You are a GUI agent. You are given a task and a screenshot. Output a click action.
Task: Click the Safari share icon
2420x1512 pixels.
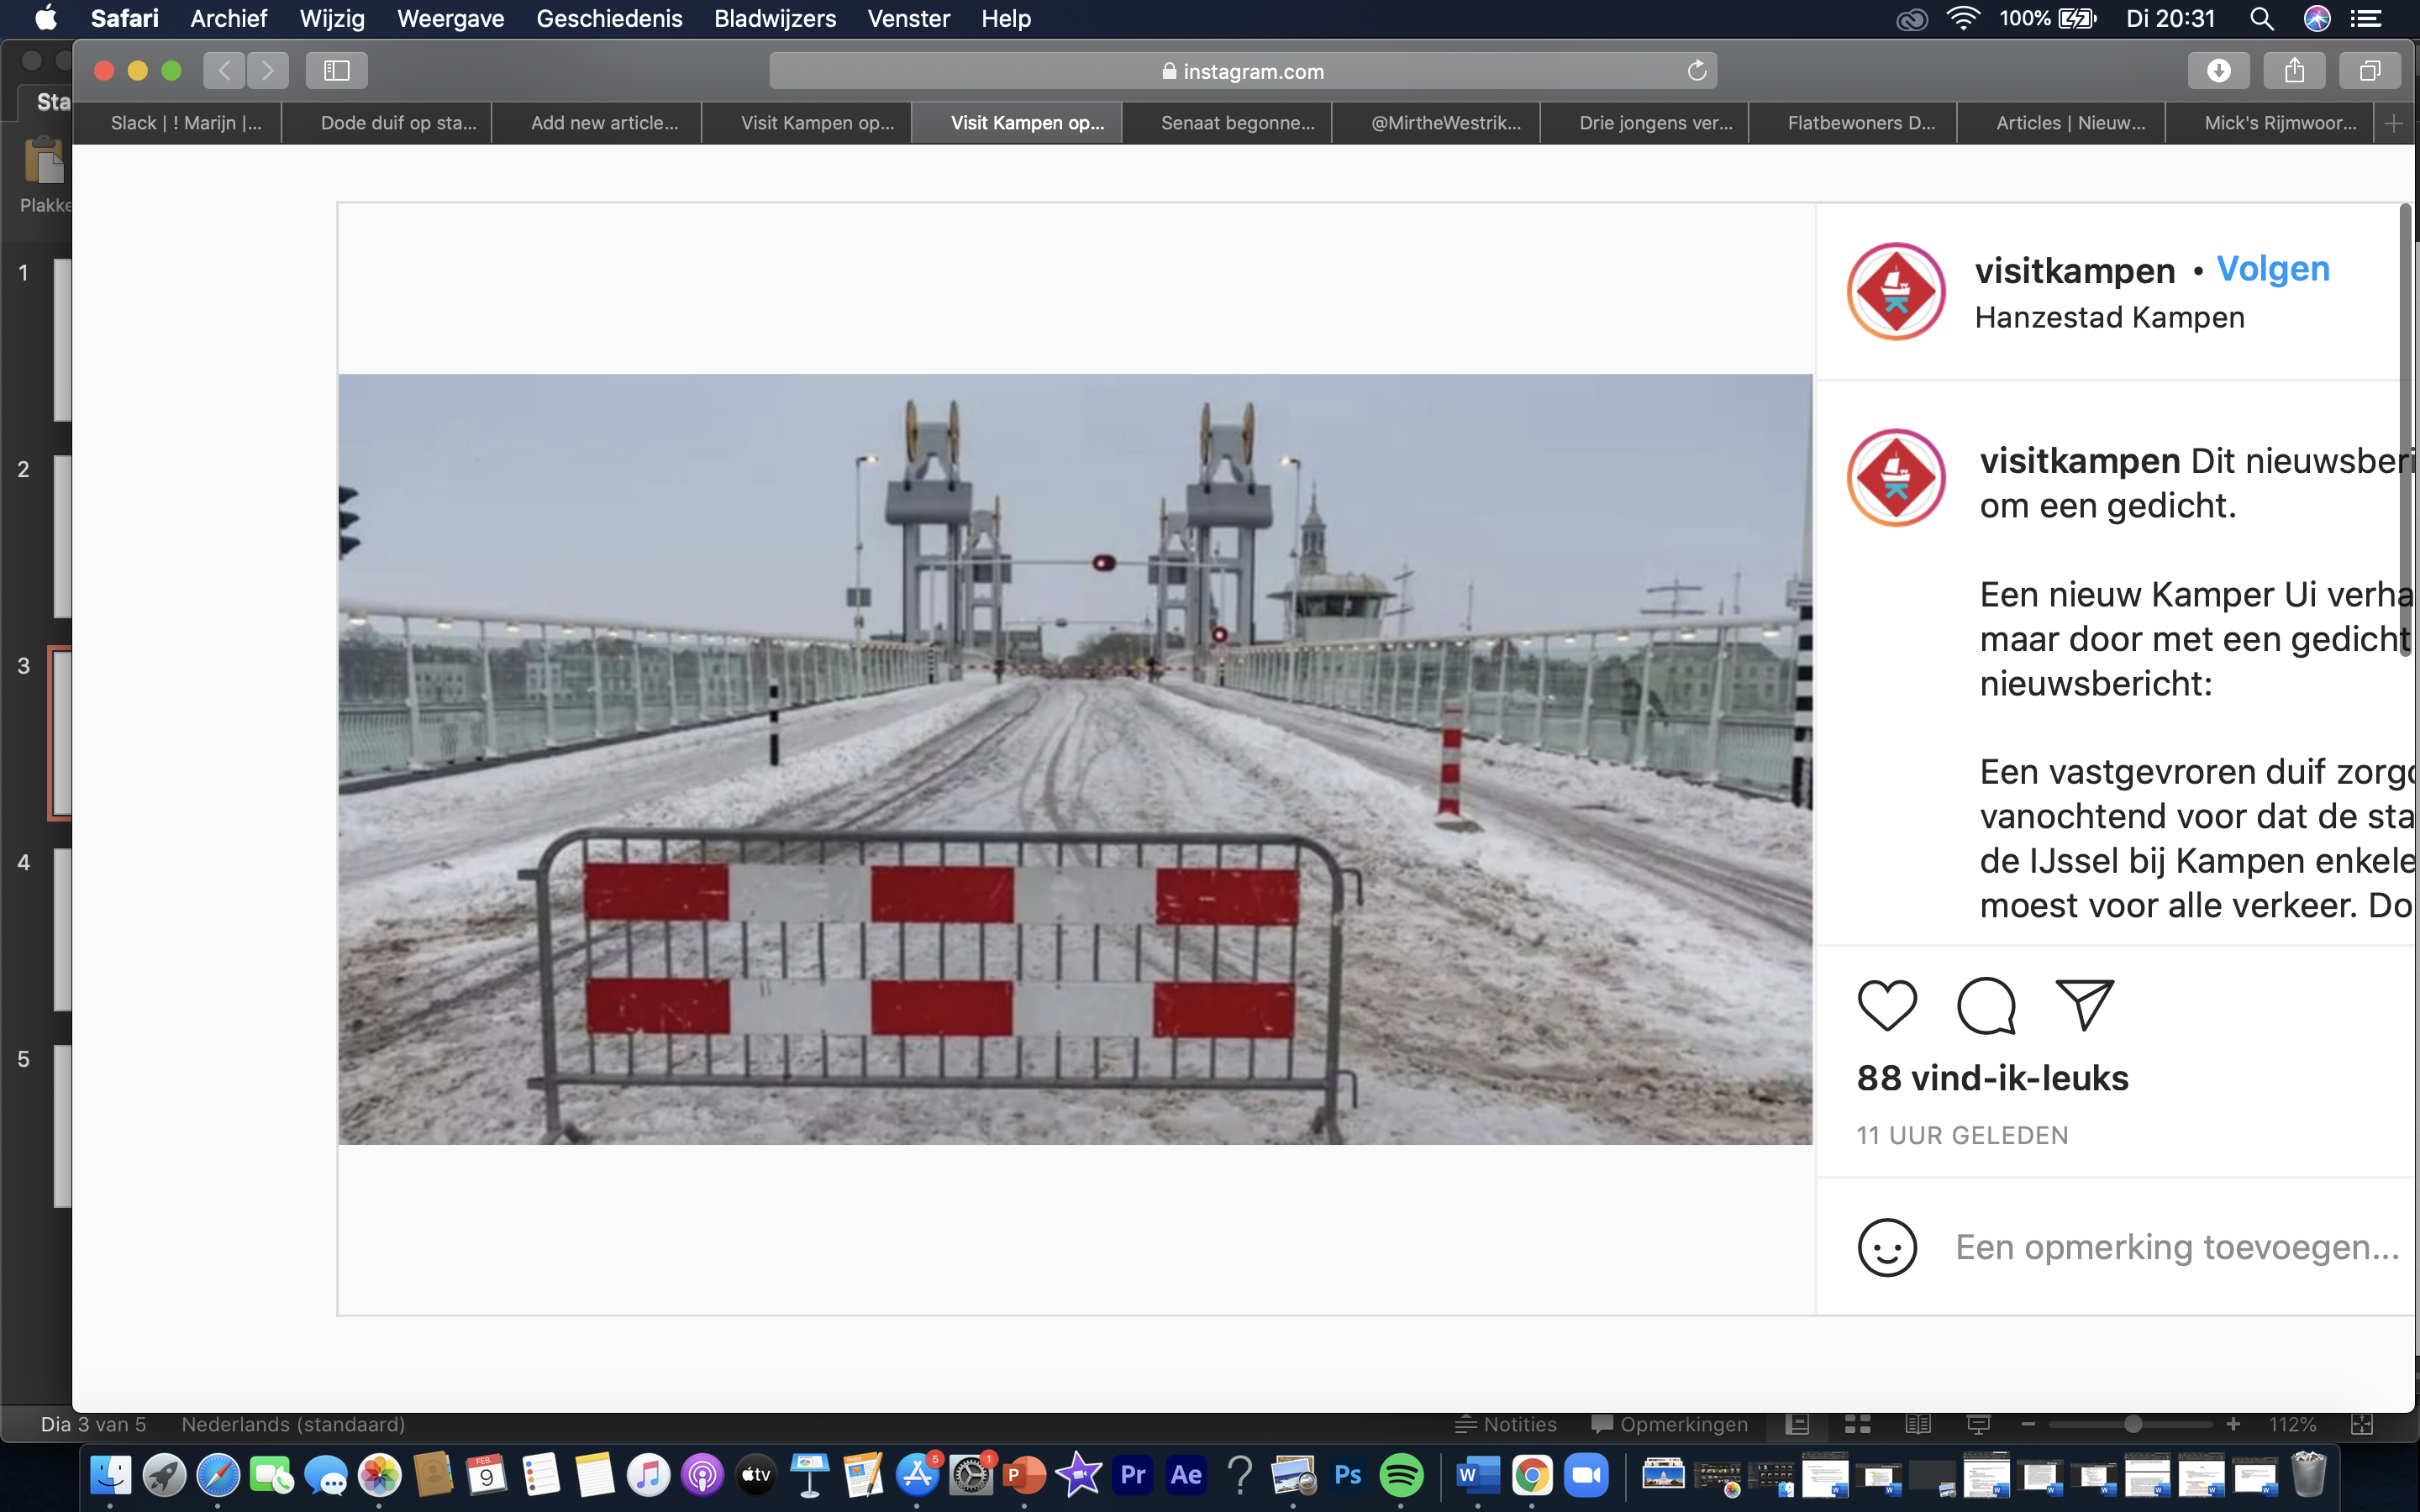click(2294, 70)
